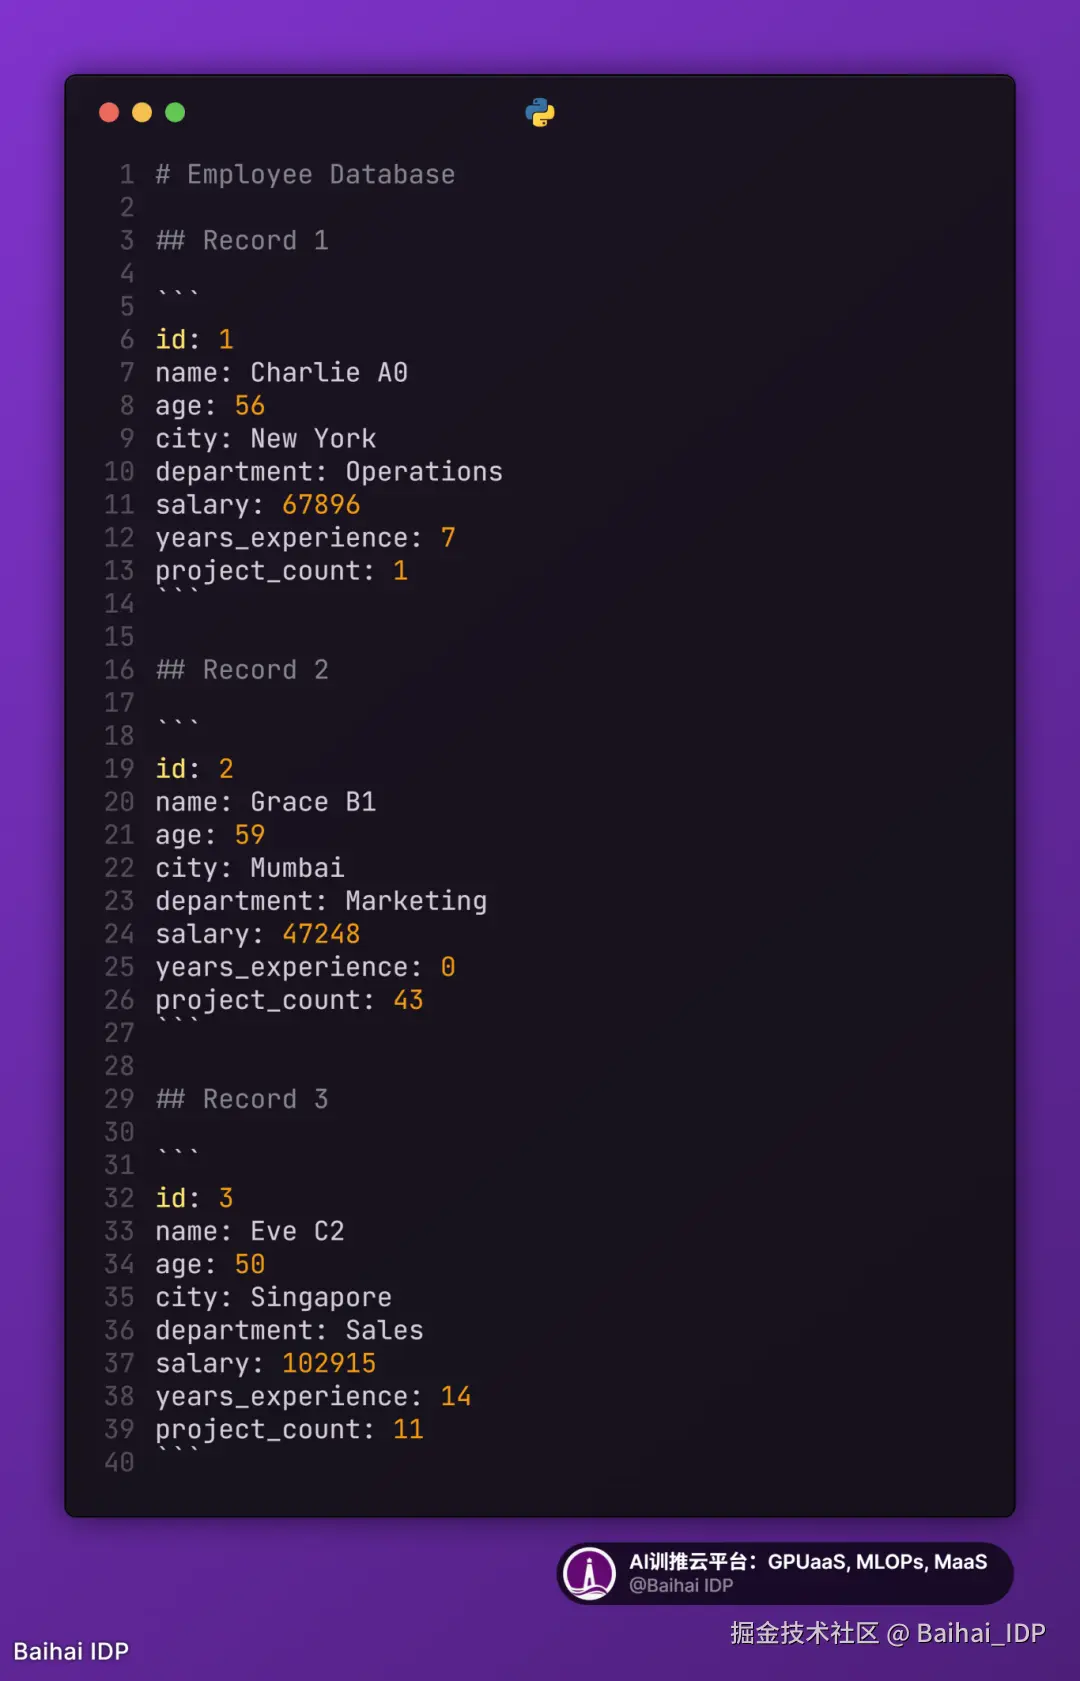Click the name 'Grace B1' line

[x=266, y=802]
